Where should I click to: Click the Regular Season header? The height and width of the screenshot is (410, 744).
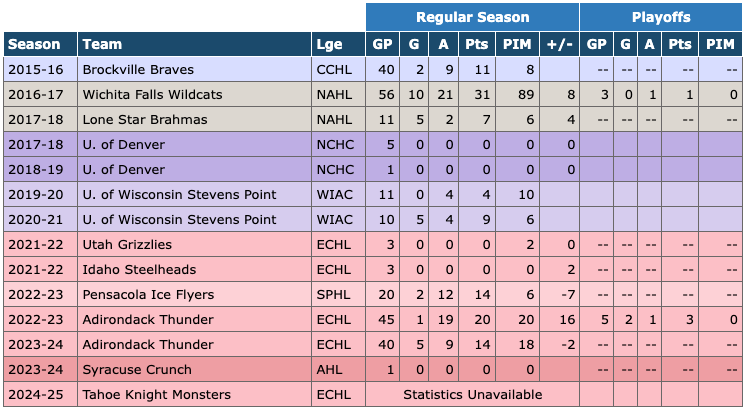472,17
